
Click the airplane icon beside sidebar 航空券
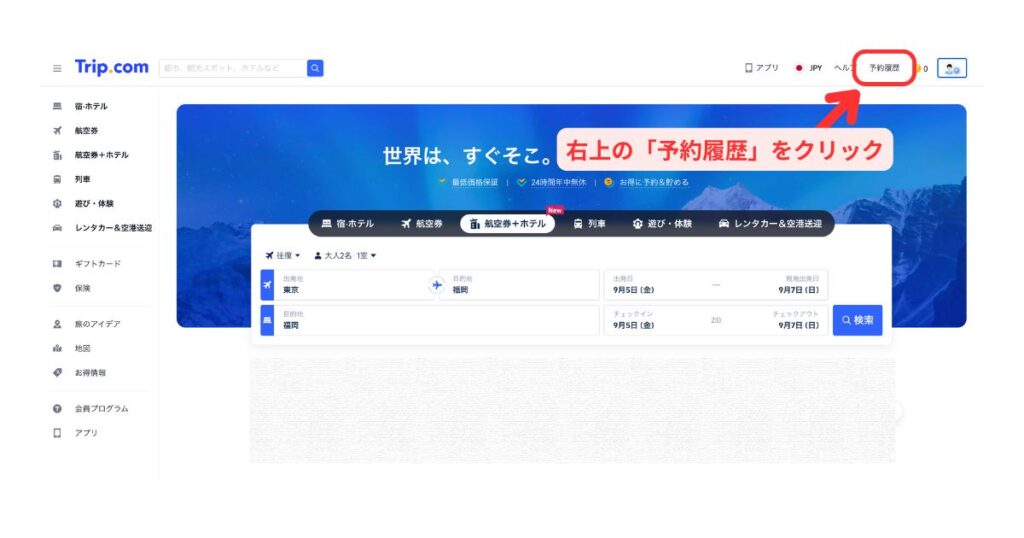click(57, 131)
